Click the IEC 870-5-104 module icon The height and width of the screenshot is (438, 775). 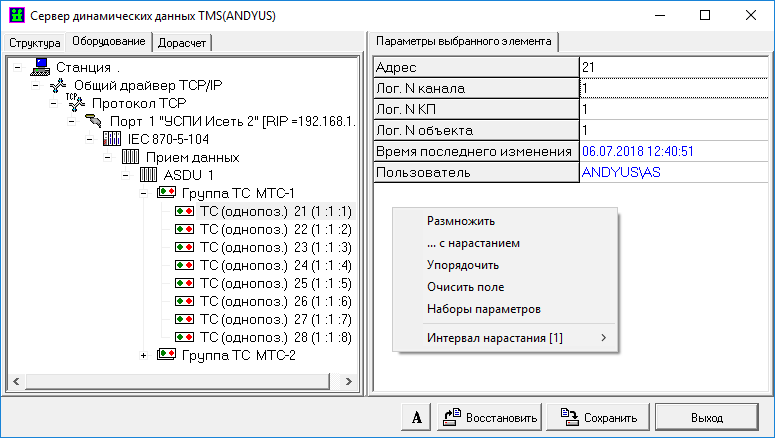click(x=112, y=139)
